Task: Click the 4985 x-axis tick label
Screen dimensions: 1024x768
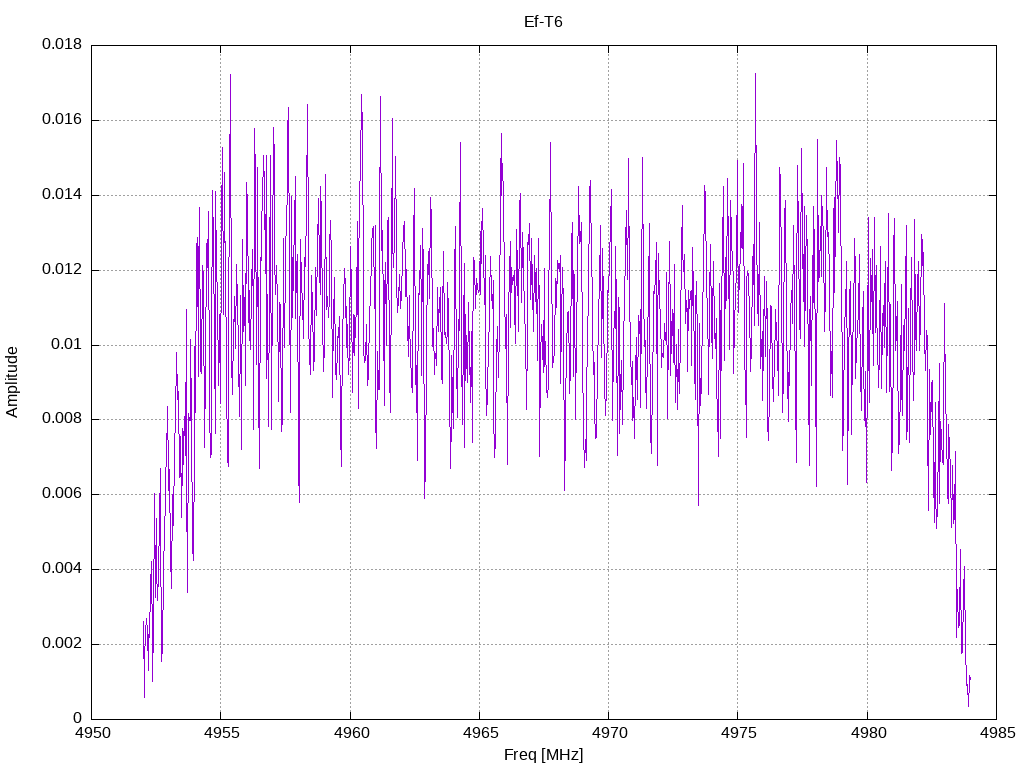Action: pyautogui.click(x=998, y=733)
